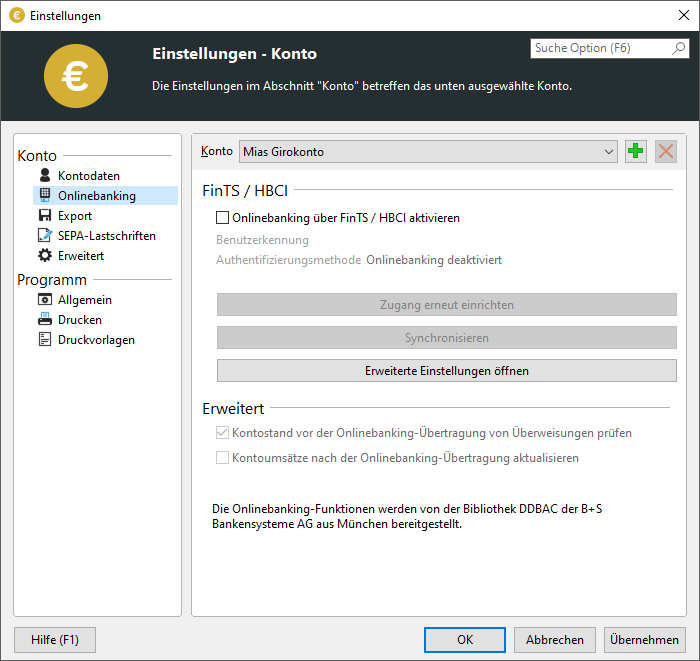The height and width of the screenshot is (661, 700).
Task: Click the magnifier icon in the search box
Action: [679, 48]
